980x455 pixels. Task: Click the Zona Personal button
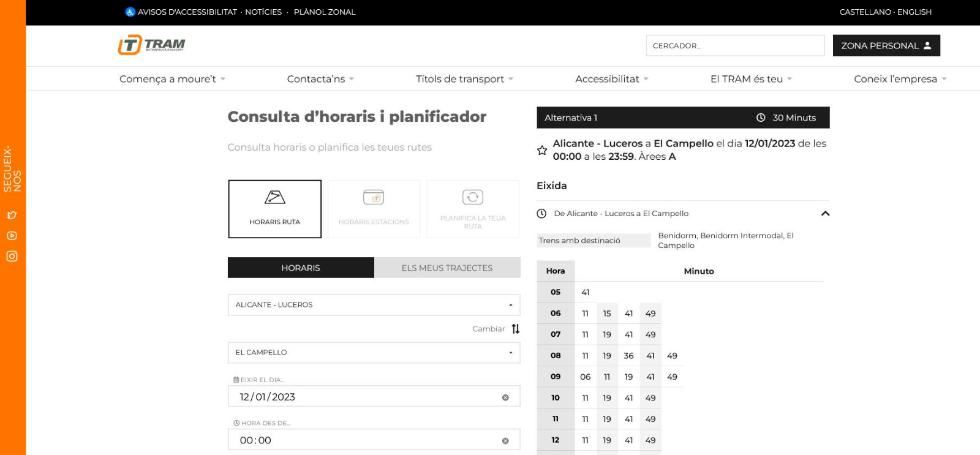[x=886, y=45]
